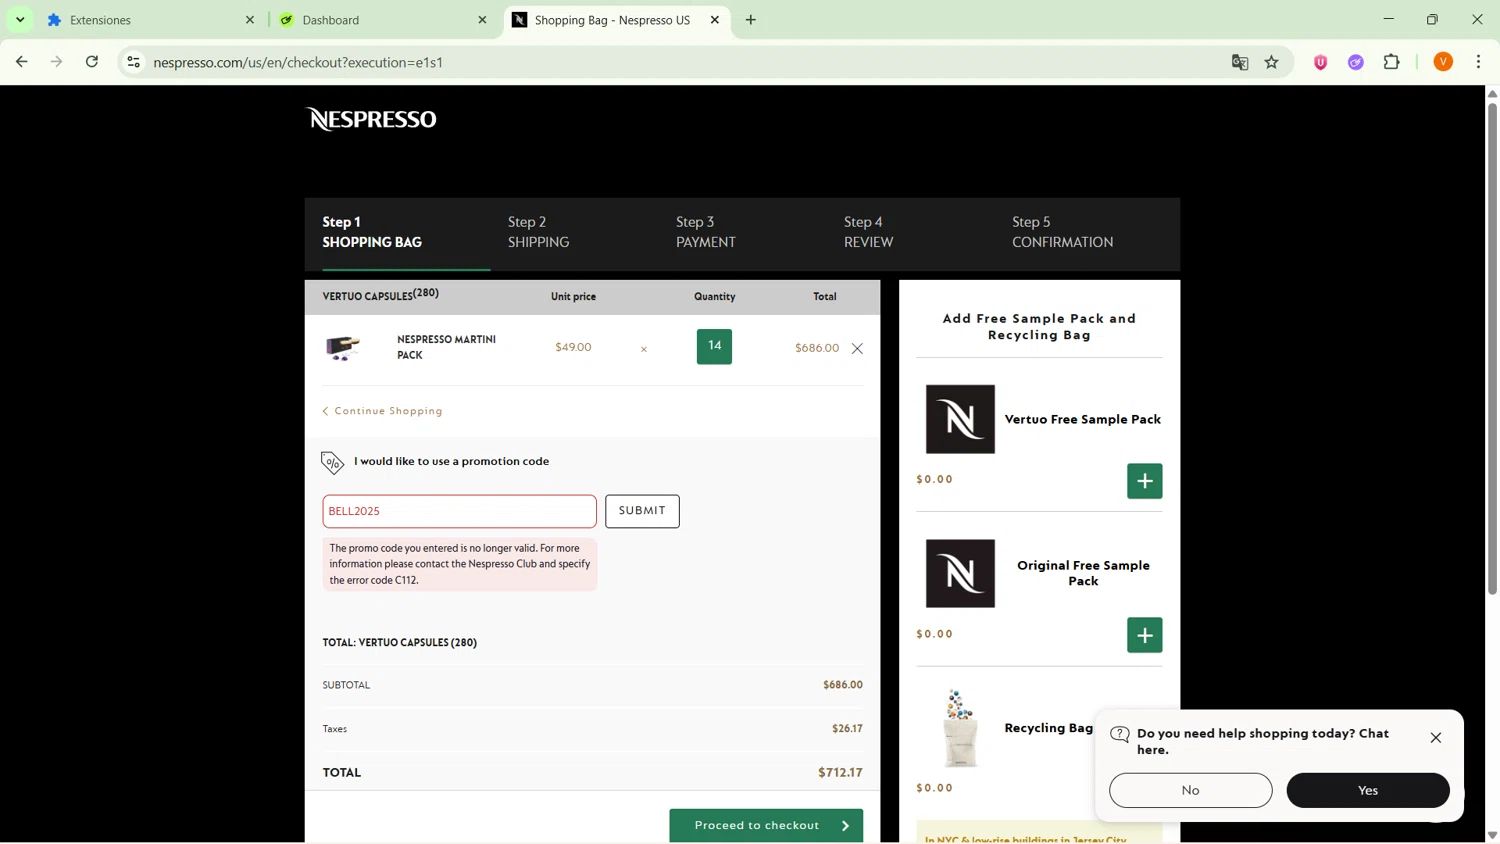Open a new browser tab
1500x844 pixels.
751,20
